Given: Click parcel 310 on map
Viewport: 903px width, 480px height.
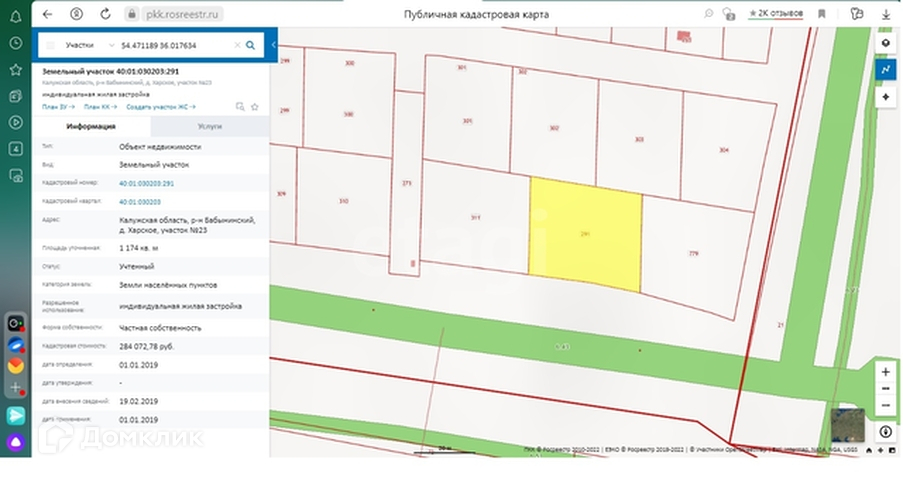Looking at the screenshot, I should click(344, 201).
